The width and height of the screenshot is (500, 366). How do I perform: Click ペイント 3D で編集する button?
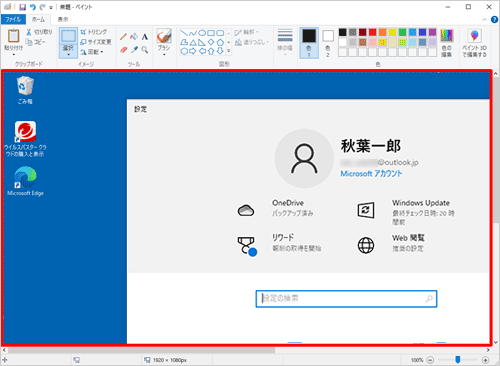474,43
